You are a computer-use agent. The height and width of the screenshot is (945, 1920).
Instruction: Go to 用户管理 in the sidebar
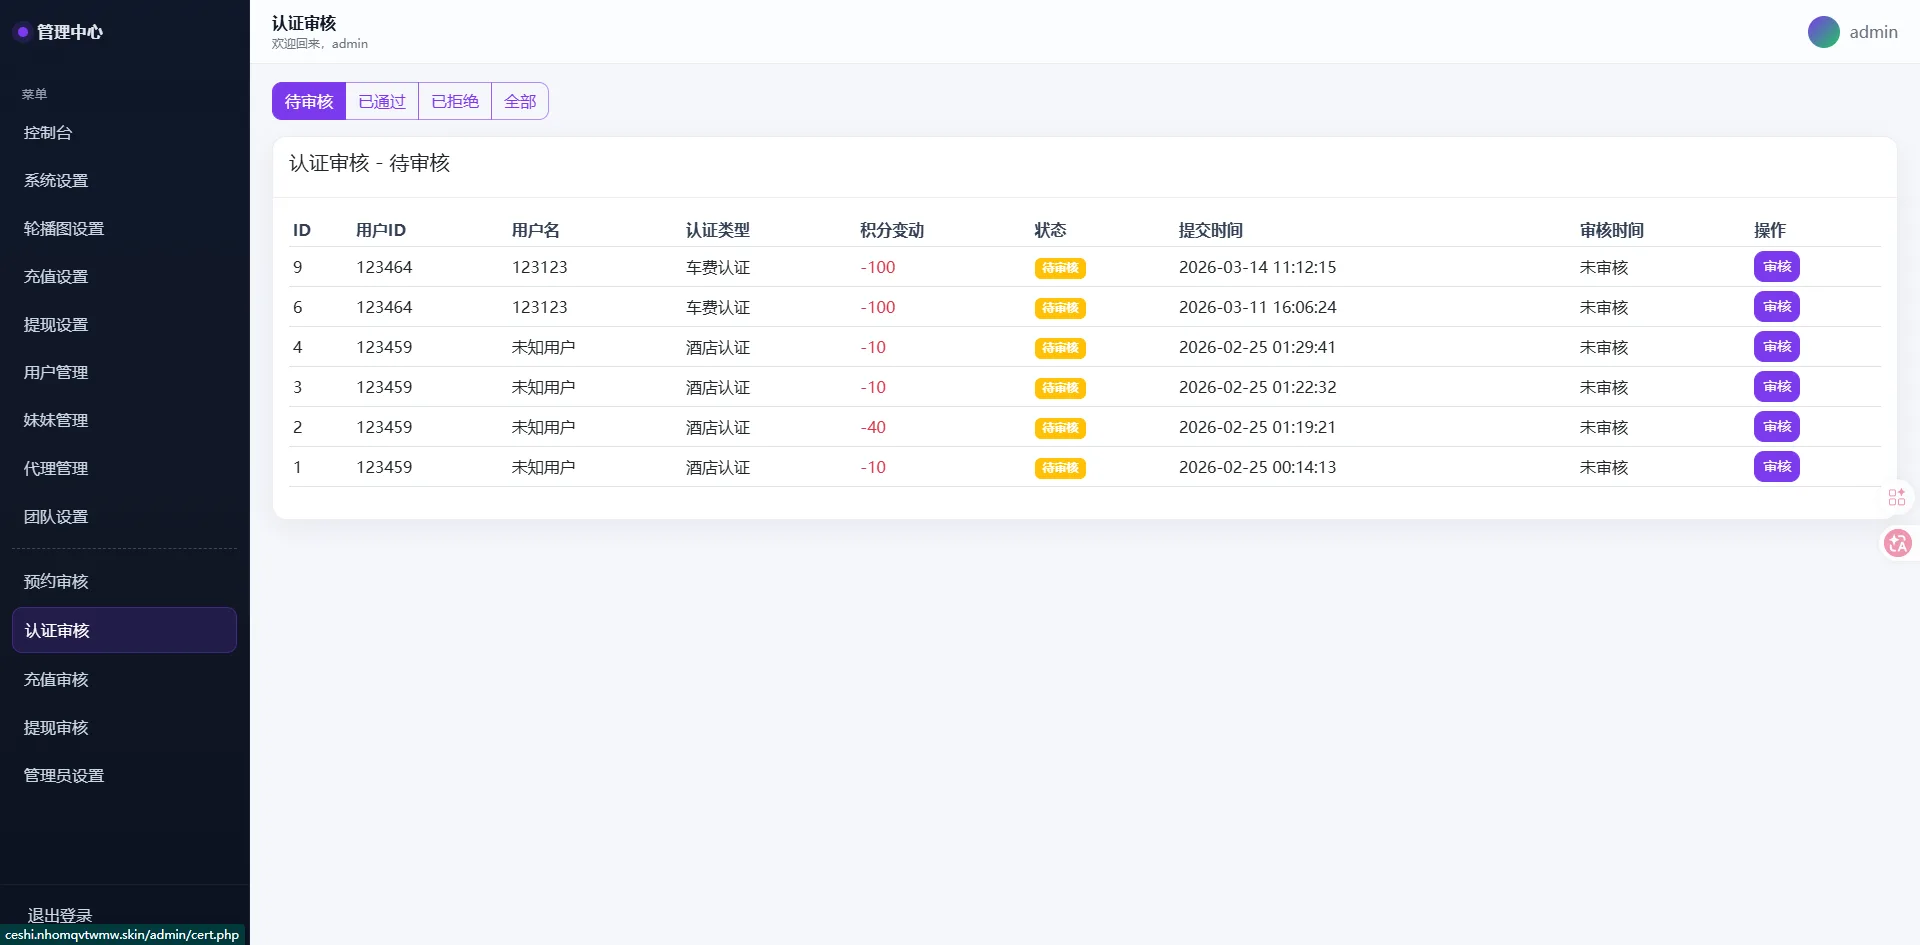[x=56, y=373]
